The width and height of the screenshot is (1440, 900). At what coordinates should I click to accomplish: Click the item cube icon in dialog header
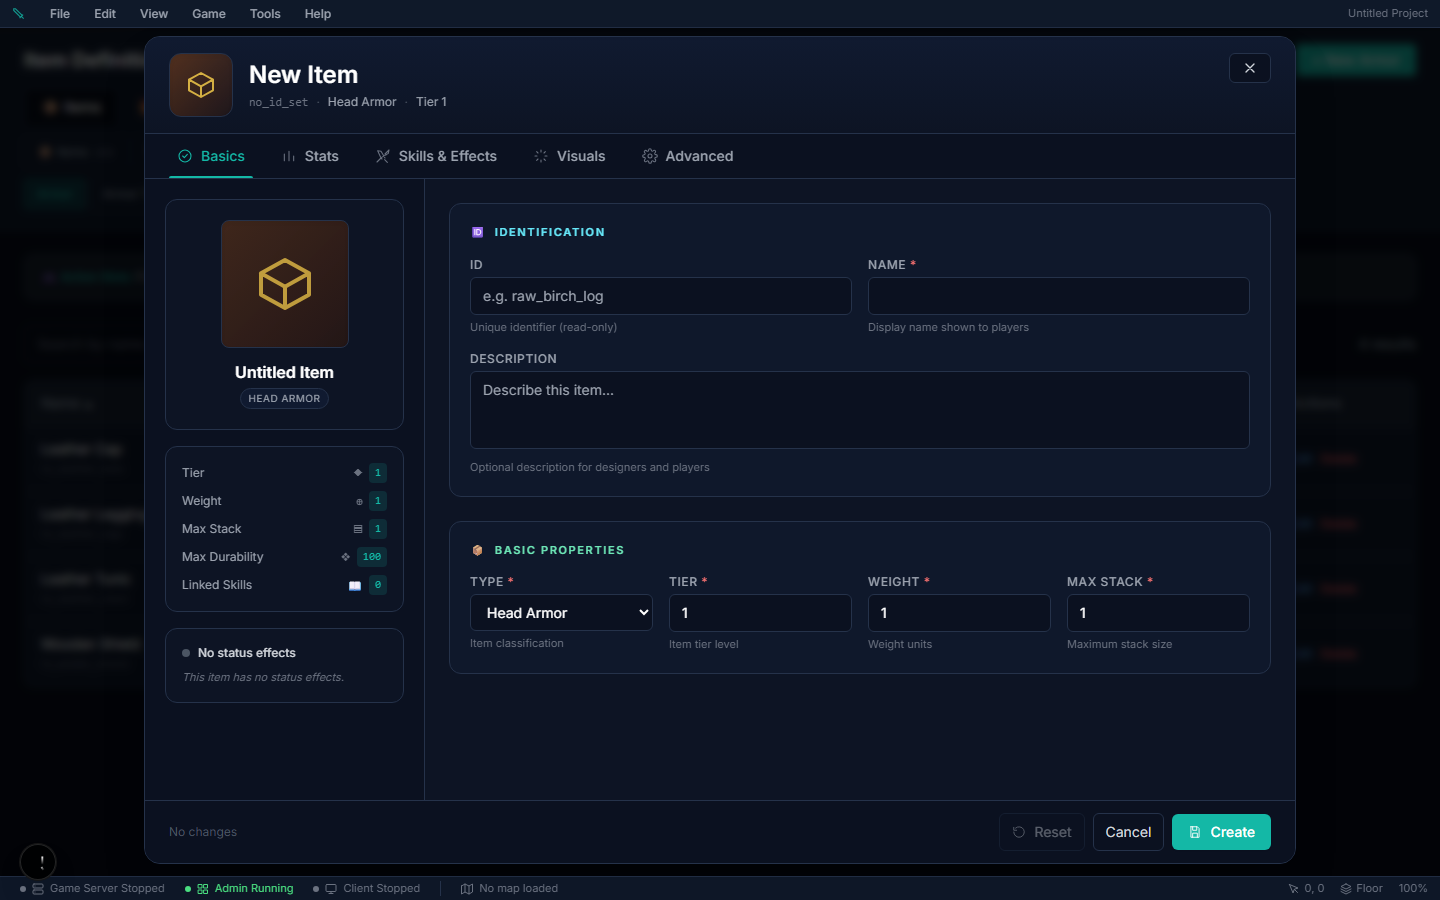(x=201, y=85)
